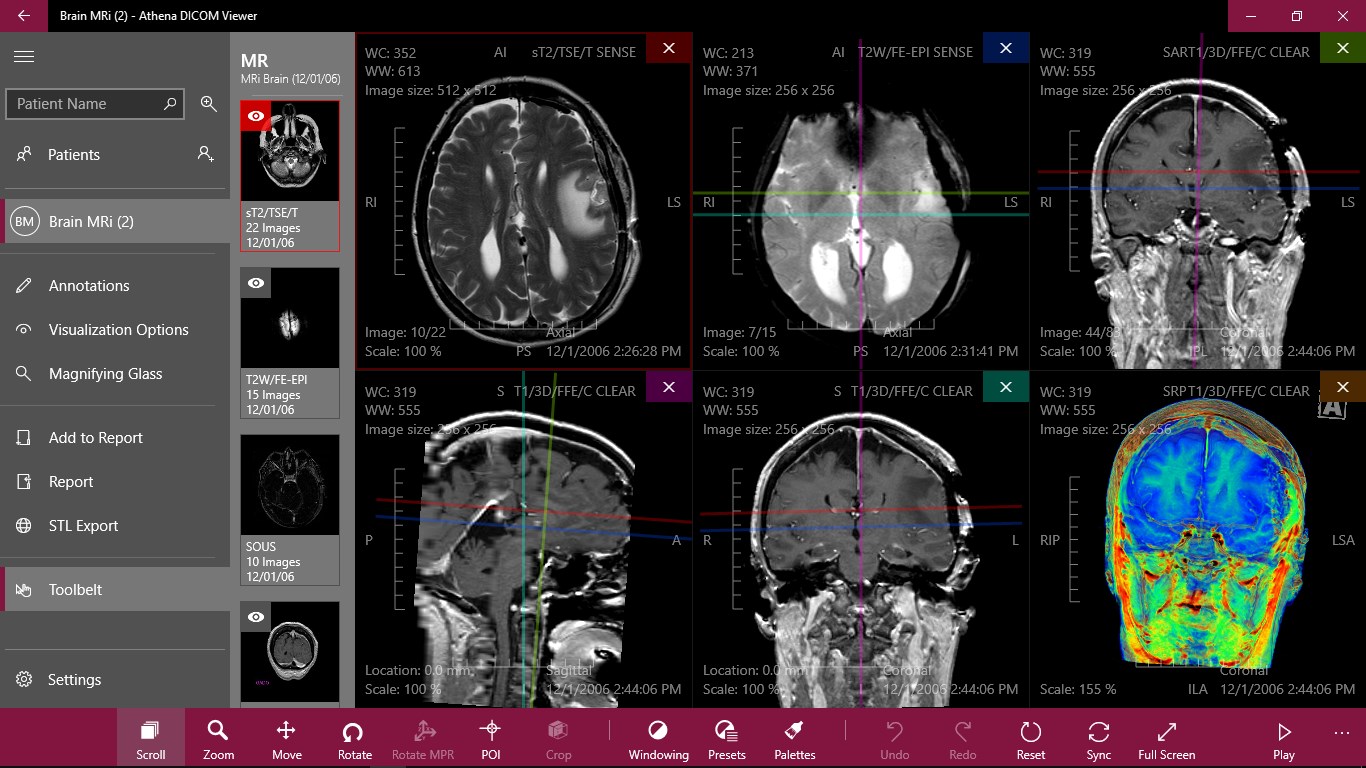Open the Patients list

click(74, 155)
